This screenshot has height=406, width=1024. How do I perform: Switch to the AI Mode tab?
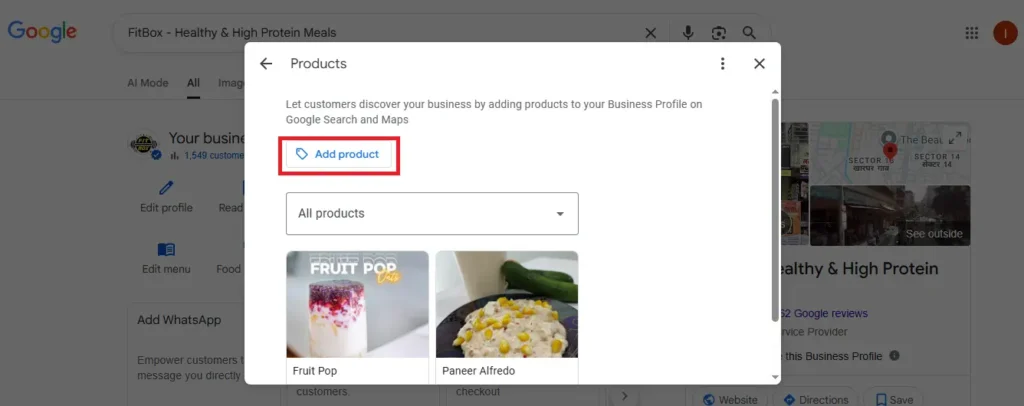pyautogui.click(x=148, y=83)
